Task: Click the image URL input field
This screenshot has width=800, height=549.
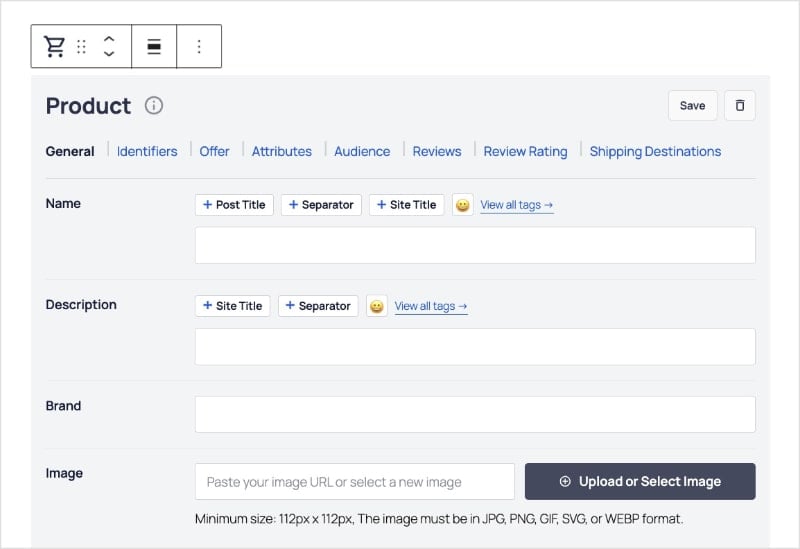Action: [x=355, y=482]
